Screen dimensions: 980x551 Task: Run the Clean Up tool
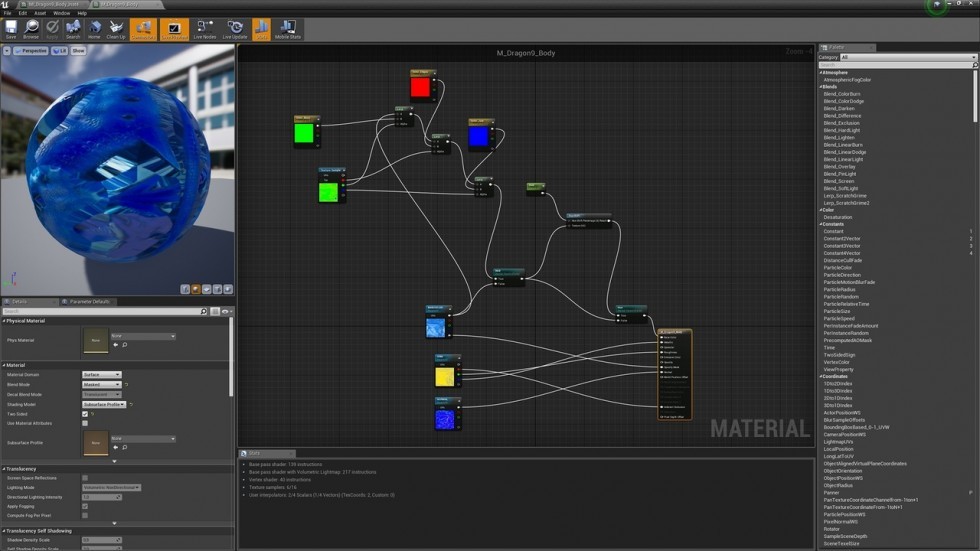(x=116, y=29)
